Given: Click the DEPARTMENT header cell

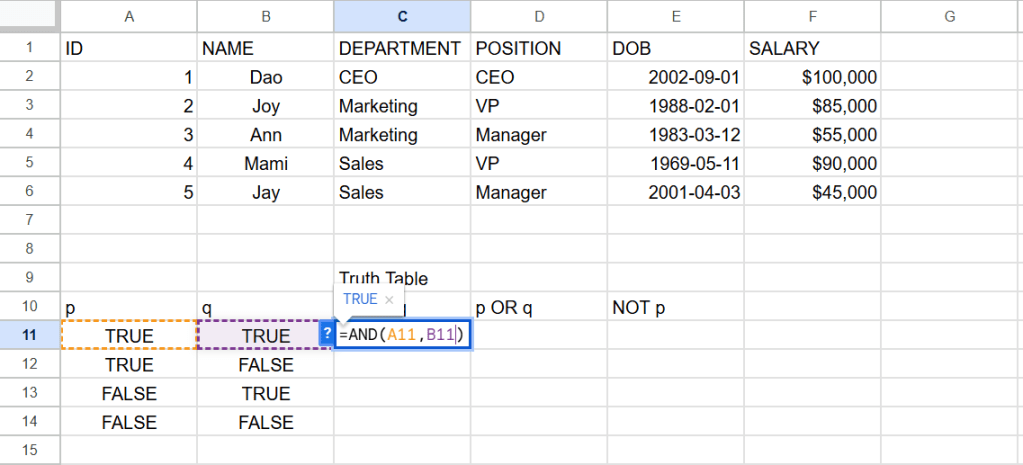Looking at the screenshot, I should pyautogui.click(x=402, y=48).
